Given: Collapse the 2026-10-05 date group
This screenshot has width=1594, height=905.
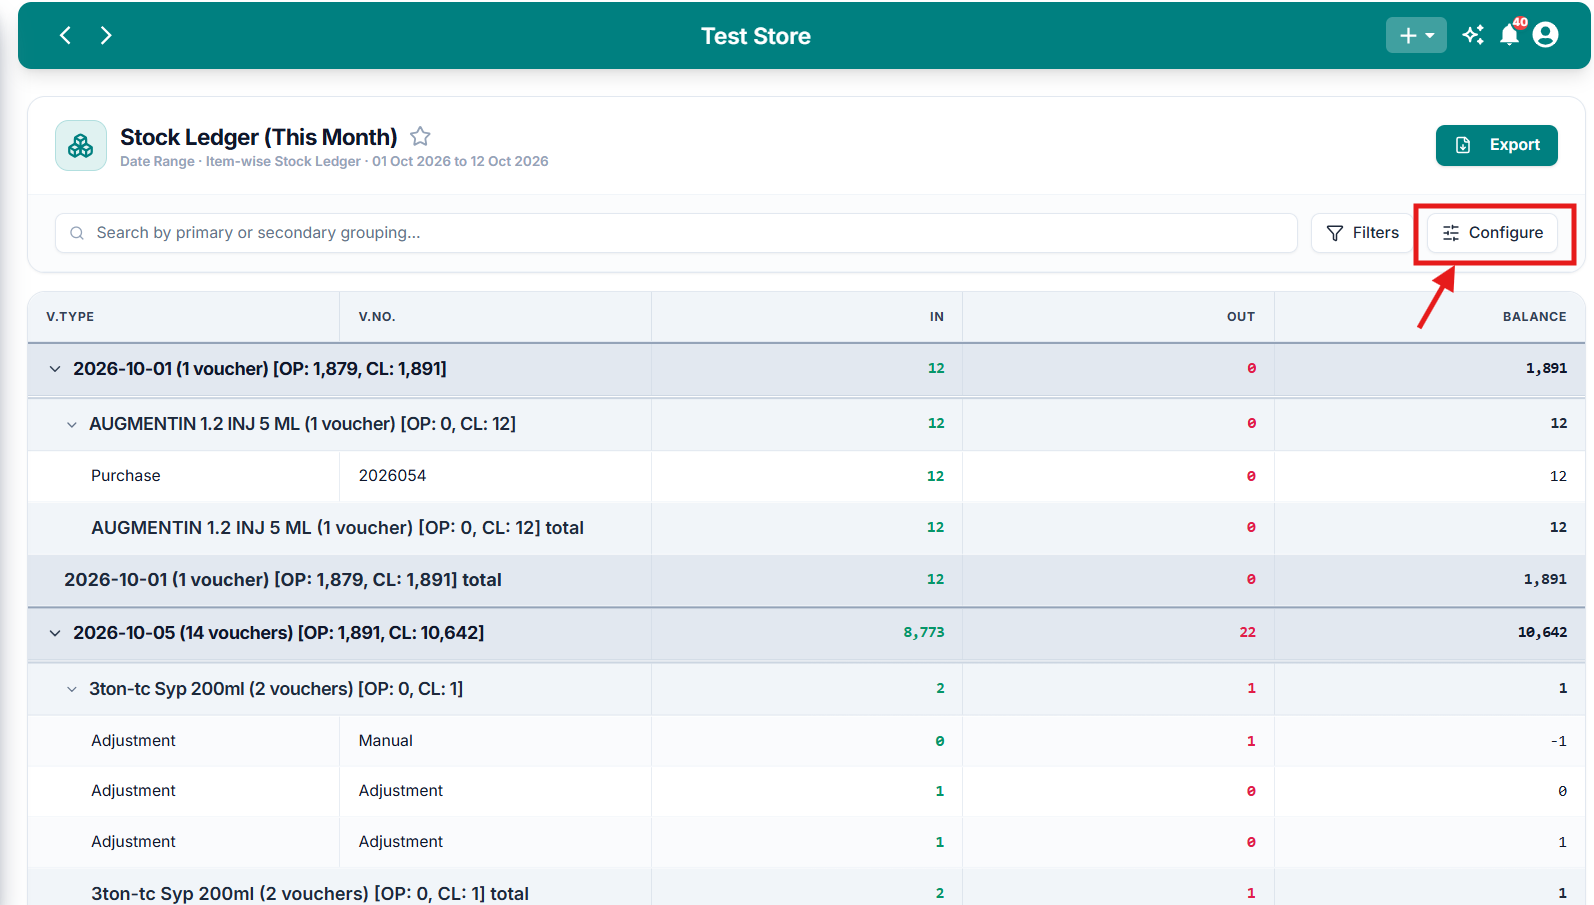Looking at the screenshot, I should (x=55, y=633).
